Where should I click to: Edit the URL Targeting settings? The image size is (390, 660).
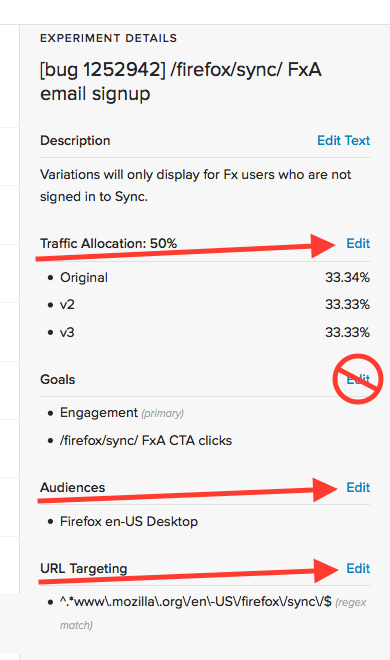pos(358,569)
